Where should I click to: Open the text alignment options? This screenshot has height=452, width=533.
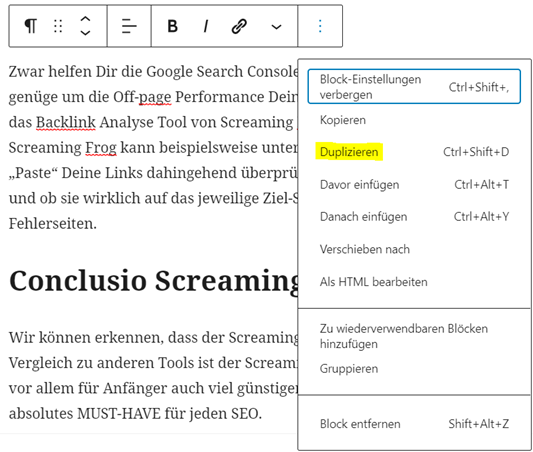coord(129,26)
